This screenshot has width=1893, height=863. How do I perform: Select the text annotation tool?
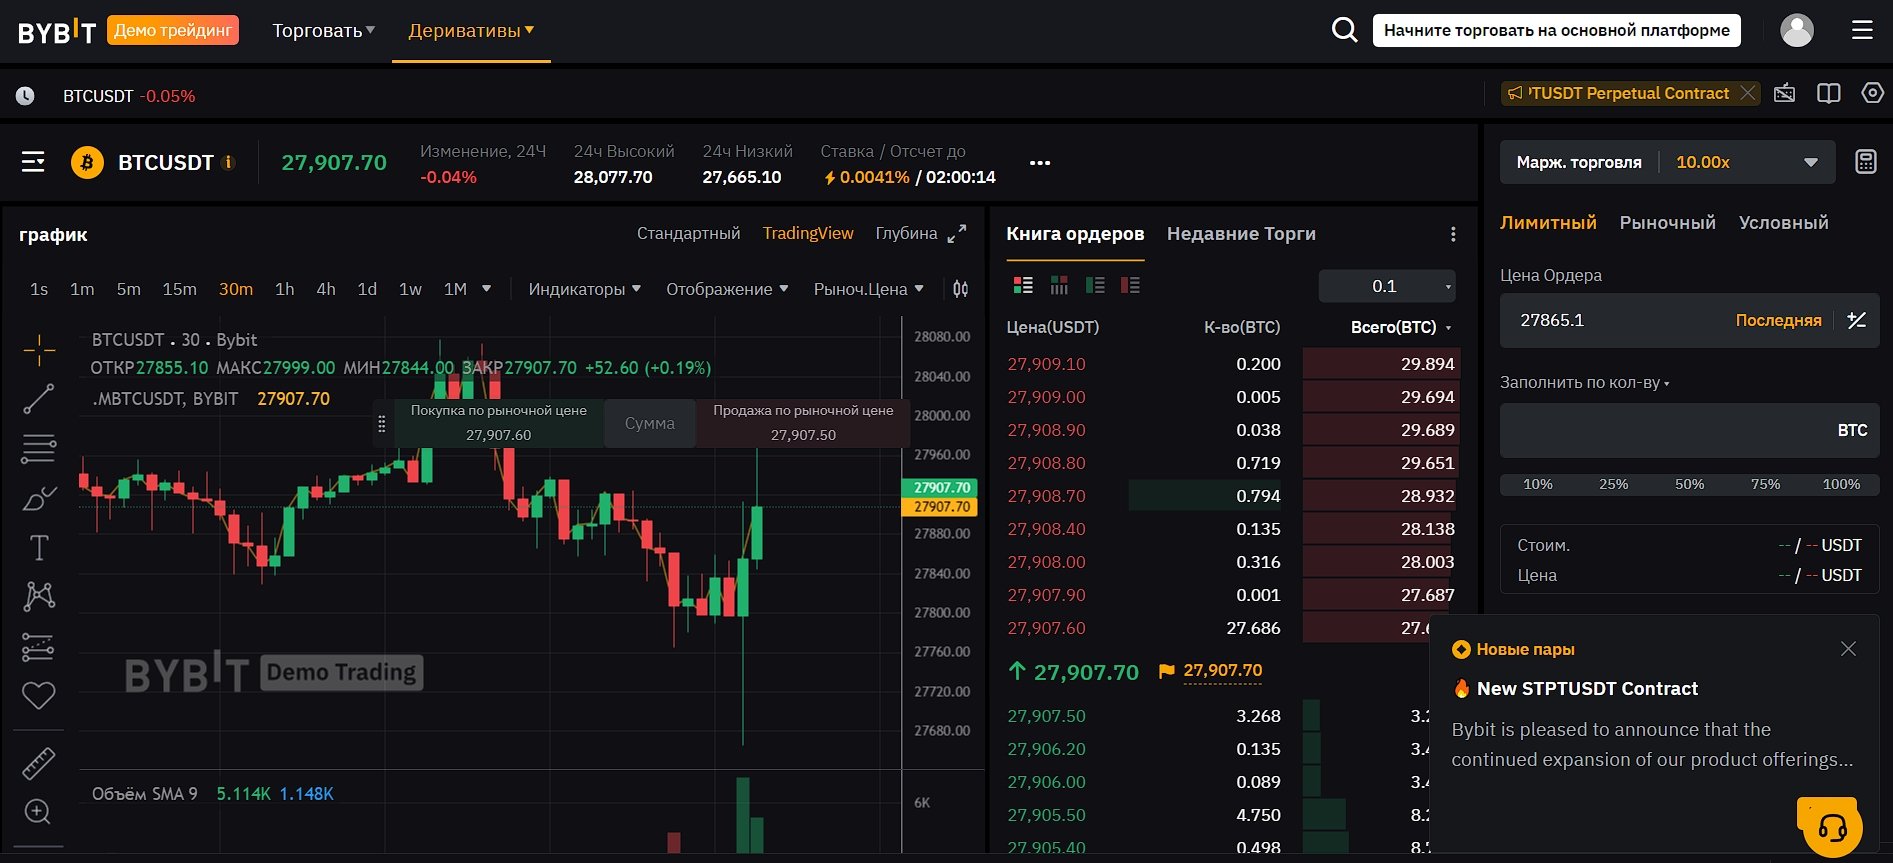(x=39, y=547)
